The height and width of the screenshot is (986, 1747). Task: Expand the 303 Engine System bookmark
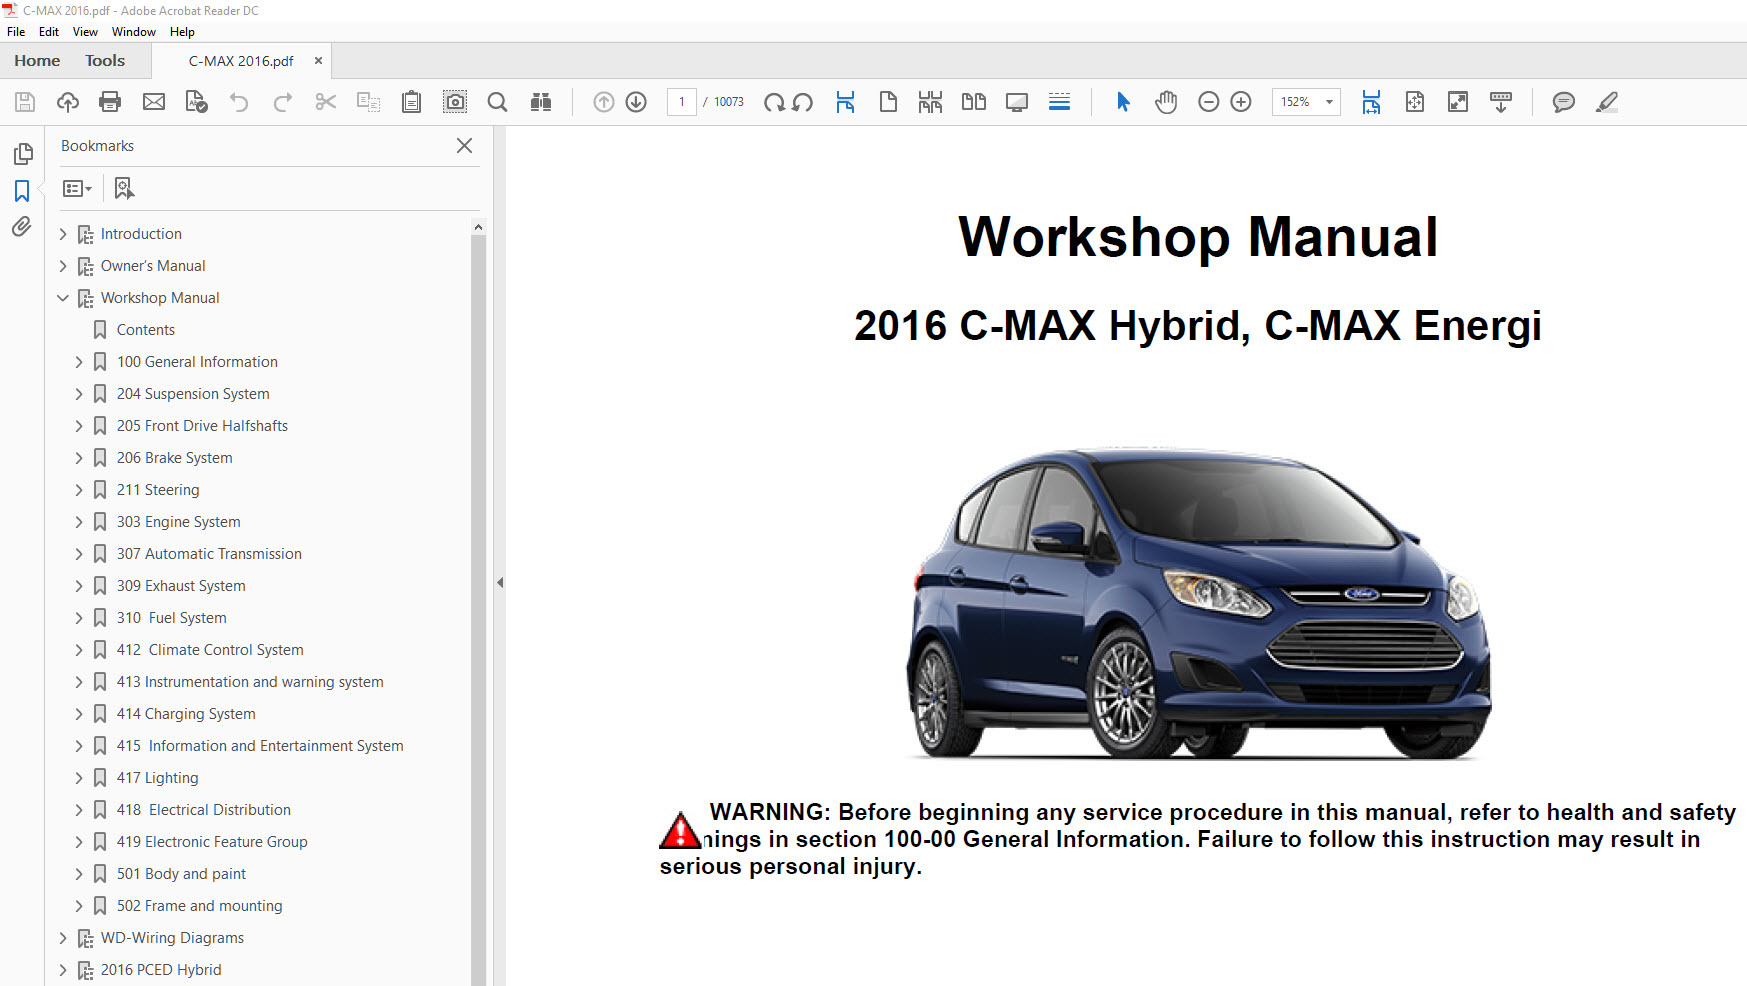pyautogui.click(x=79, y=522)
